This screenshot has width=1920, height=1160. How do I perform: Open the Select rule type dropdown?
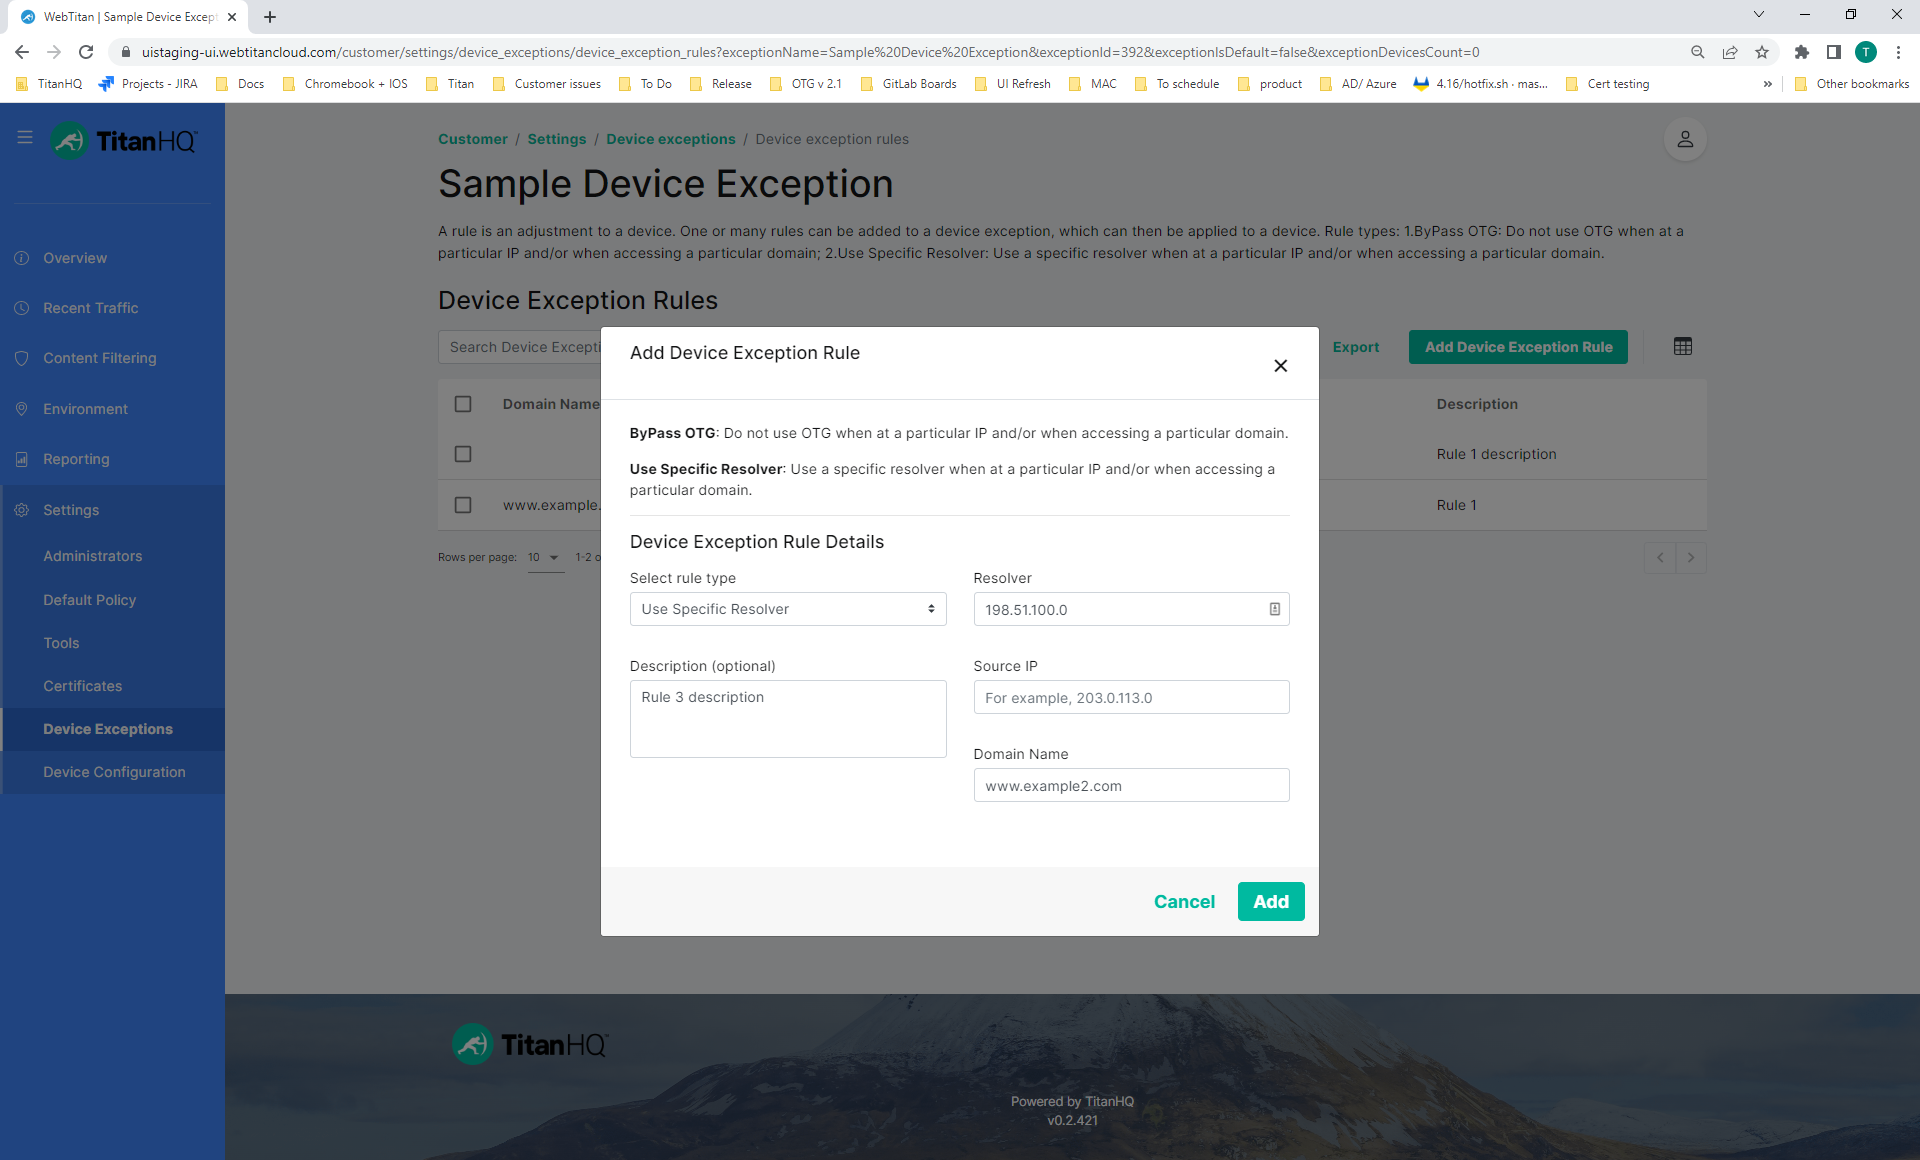click(787, 609)
